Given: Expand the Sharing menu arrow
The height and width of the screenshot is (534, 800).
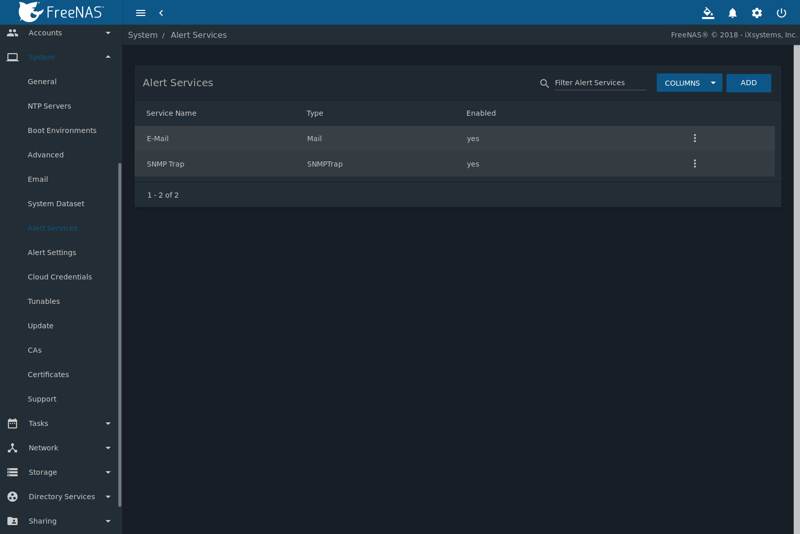Looking at the screenshot, I should pos(108,521).
